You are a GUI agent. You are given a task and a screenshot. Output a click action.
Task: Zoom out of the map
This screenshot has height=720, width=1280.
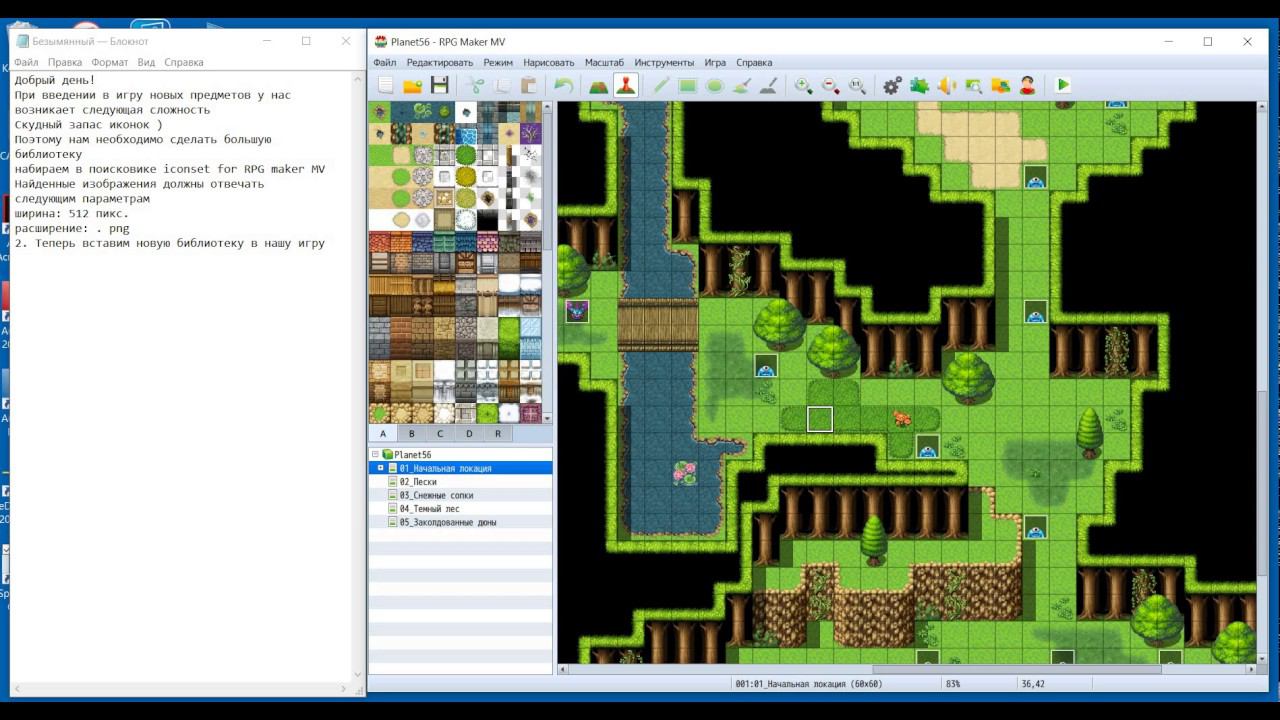pos(831,86)
